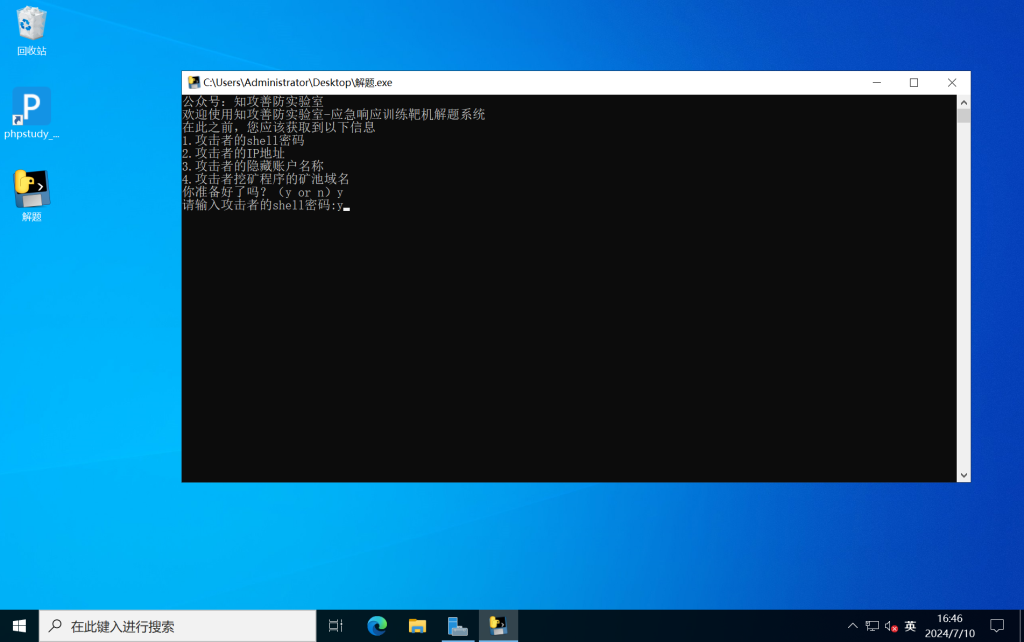Click the muted volume icon in tray
The height and width of the screenshot is (642, 1024).
(x=891, y=626)
